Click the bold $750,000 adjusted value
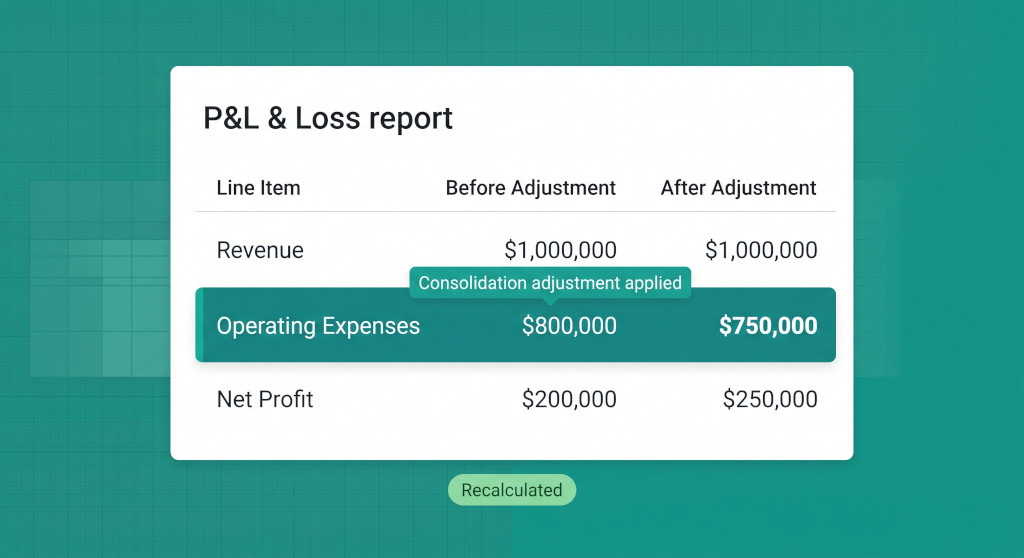Viewport: 1024px width, 558px height. tap(768, 326)
